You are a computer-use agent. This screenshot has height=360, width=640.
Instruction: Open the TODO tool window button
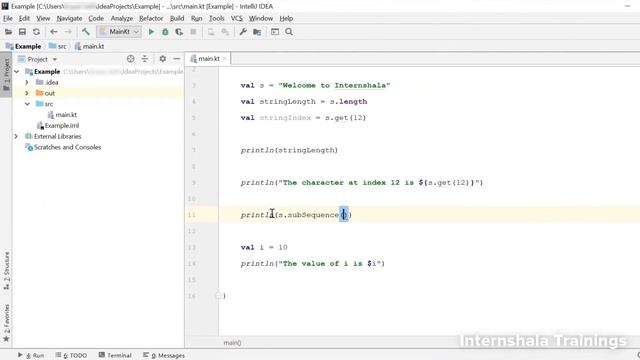[x=71, y=356]
